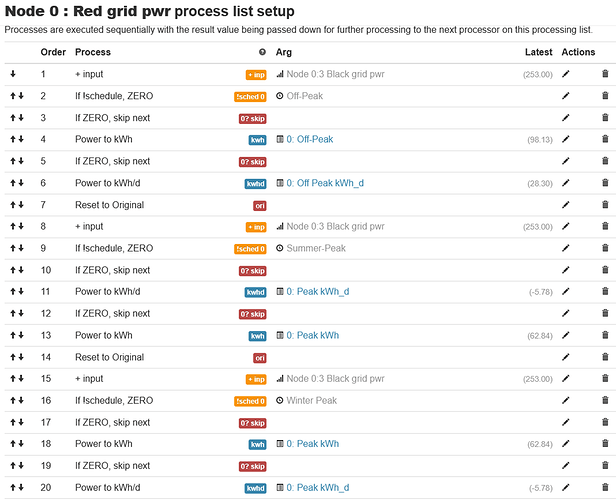Viewport: 616px width, 500px height.
Task: Delete process 4 Power to kWh
Action: [x=605, y=139]
